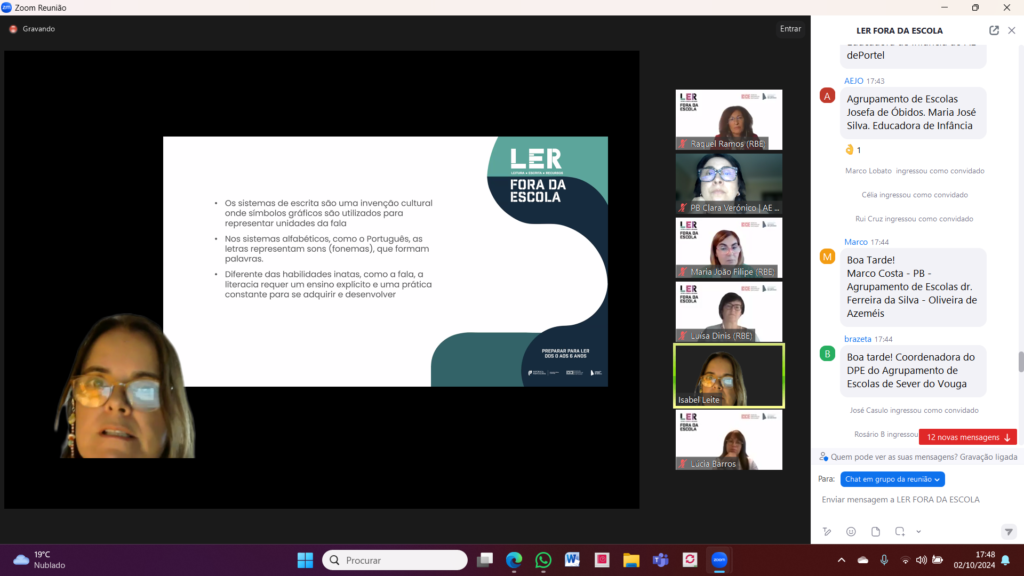Image resolution: width=1024 pixels, height=576 pixels.
Task: Click the attach file icon in chat
Action: 876,531
